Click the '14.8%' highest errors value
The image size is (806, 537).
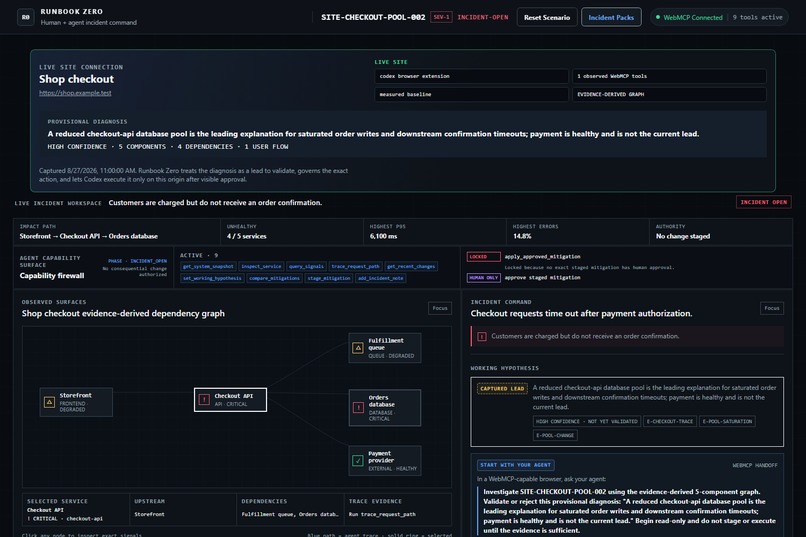coord(522,236)
